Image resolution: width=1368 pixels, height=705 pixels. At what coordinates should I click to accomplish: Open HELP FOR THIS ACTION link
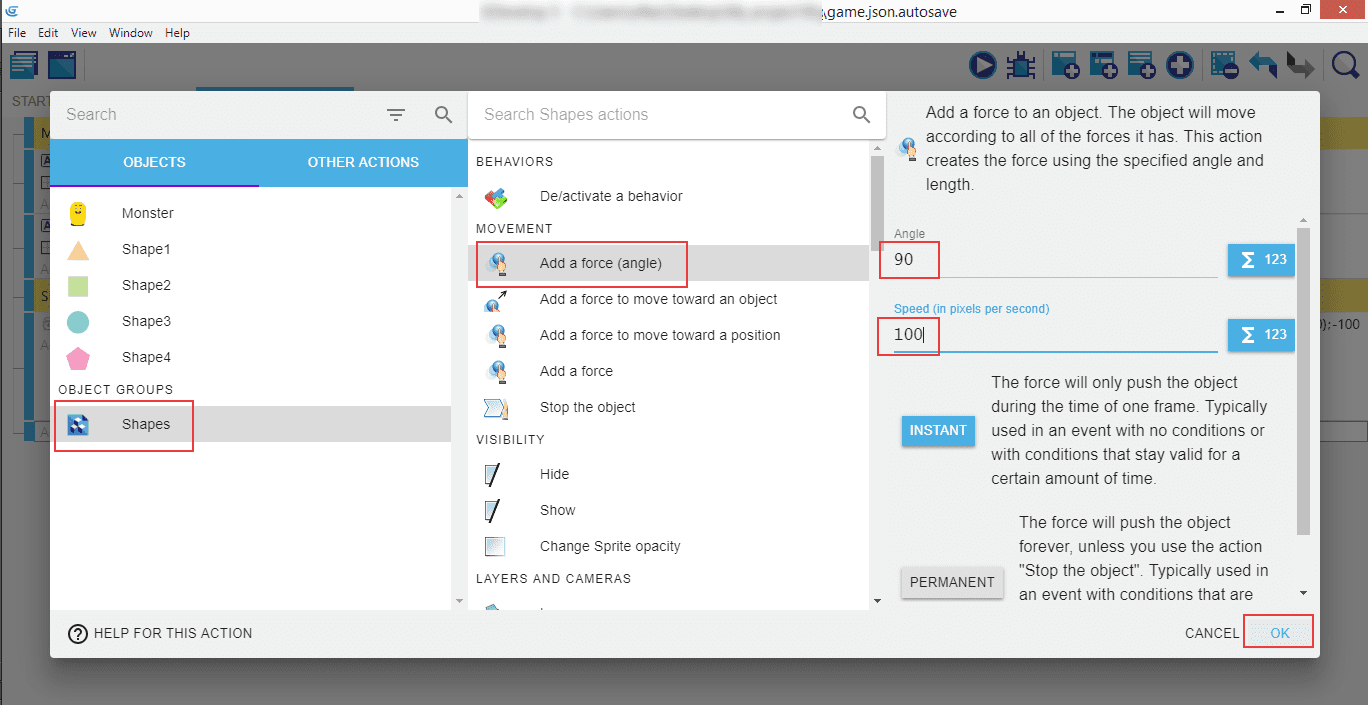click(x=160, y=633)
